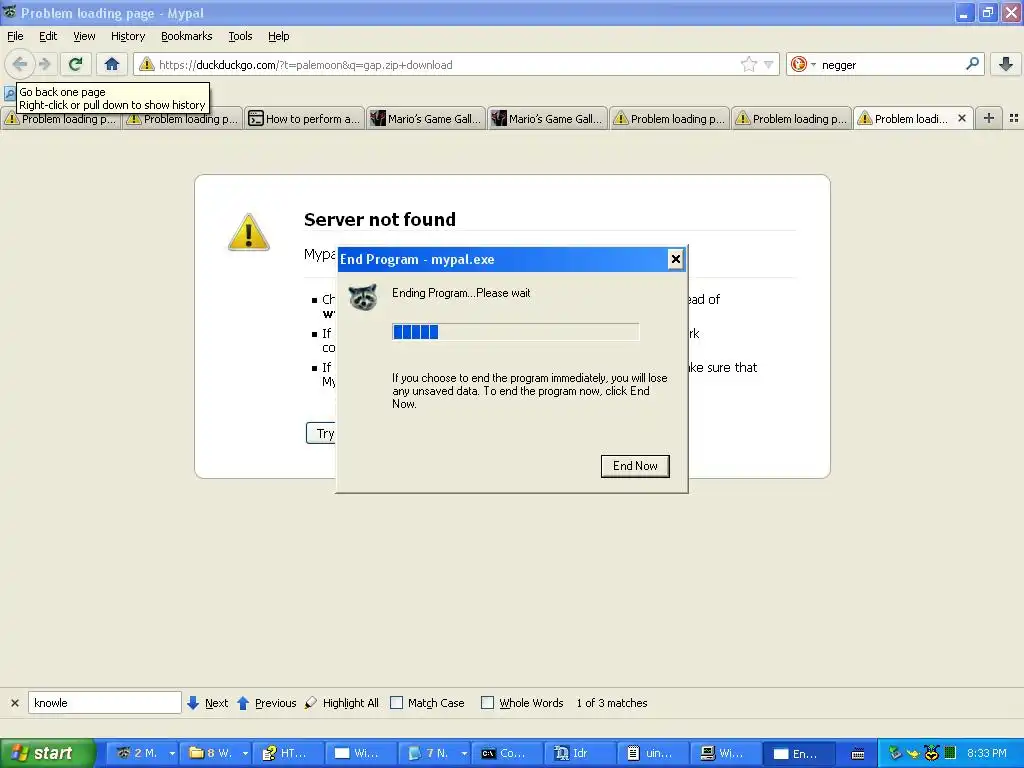This screenshot has height=768, width=1024.
Task: Open the Downloads arrow button
Action: [1006, 64]
